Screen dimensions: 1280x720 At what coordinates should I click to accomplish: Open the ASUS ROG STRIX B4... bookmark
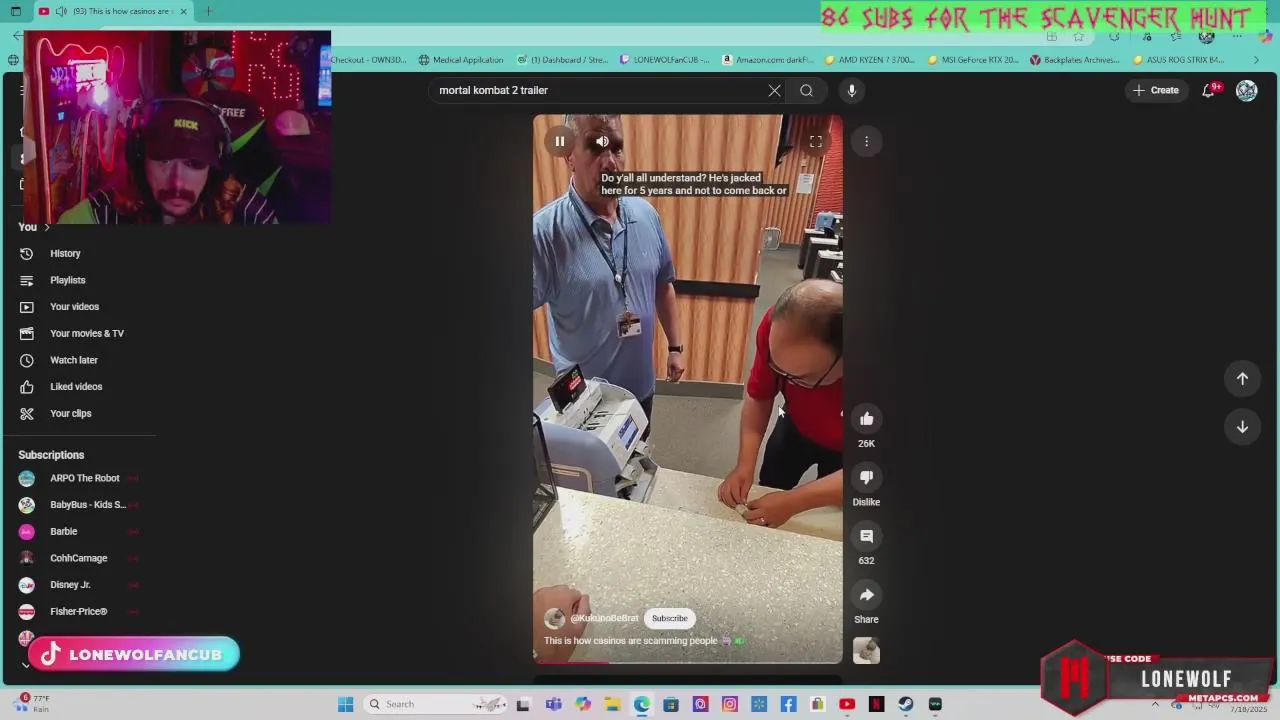point(1178,60)
